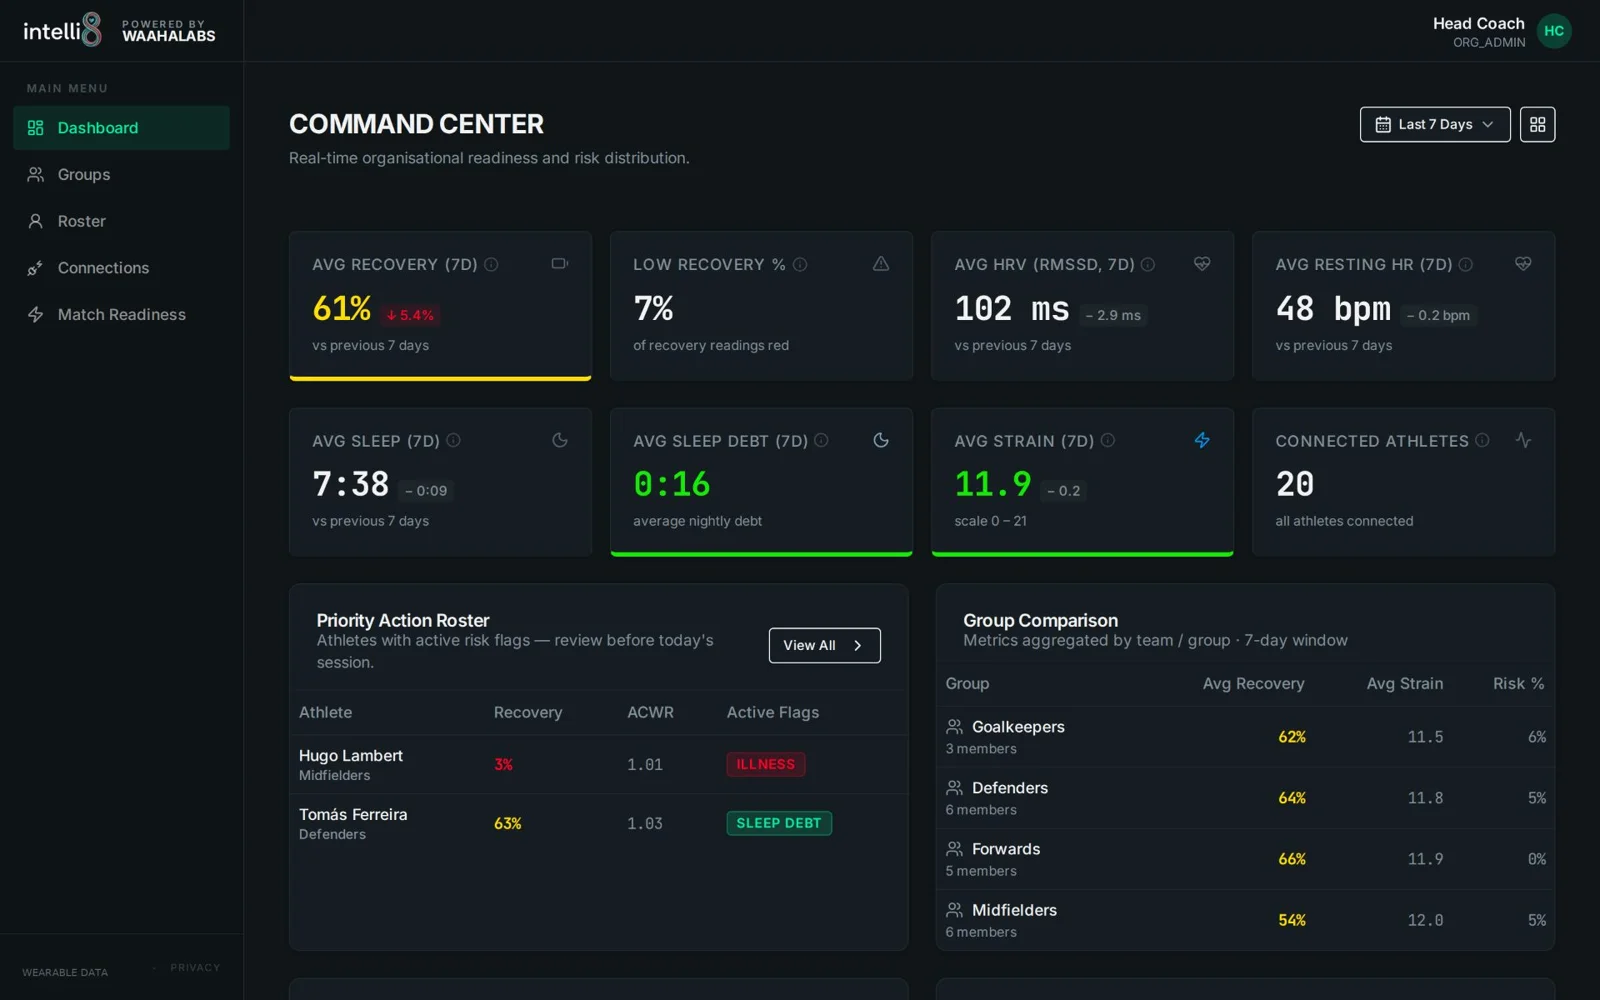Click heart icon on Avg HRV card
Image resolution: width=1600 pixels, height=1000 pixels.
(x=1202, y=264)
